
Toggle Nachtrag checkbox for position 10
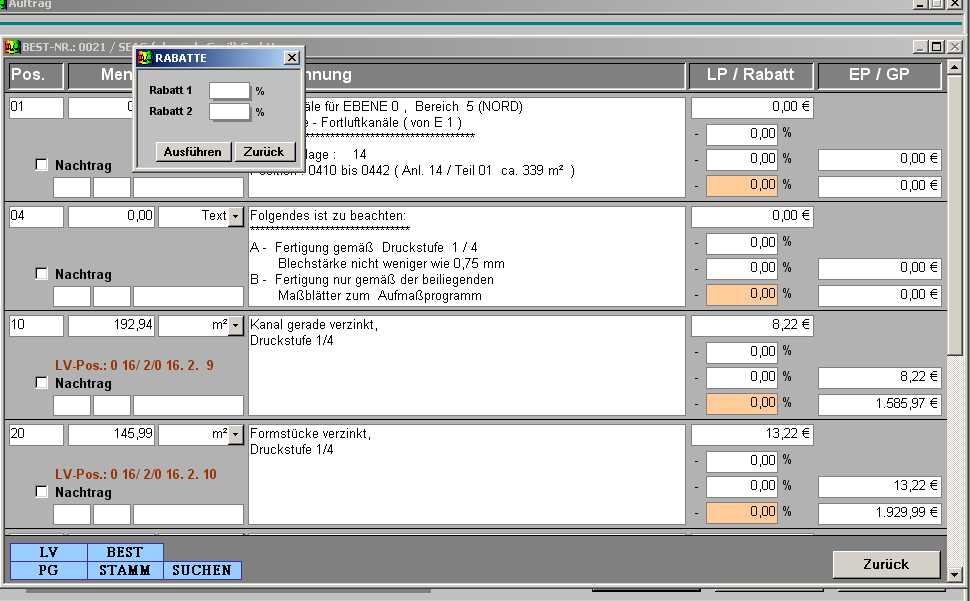point(42,383)
